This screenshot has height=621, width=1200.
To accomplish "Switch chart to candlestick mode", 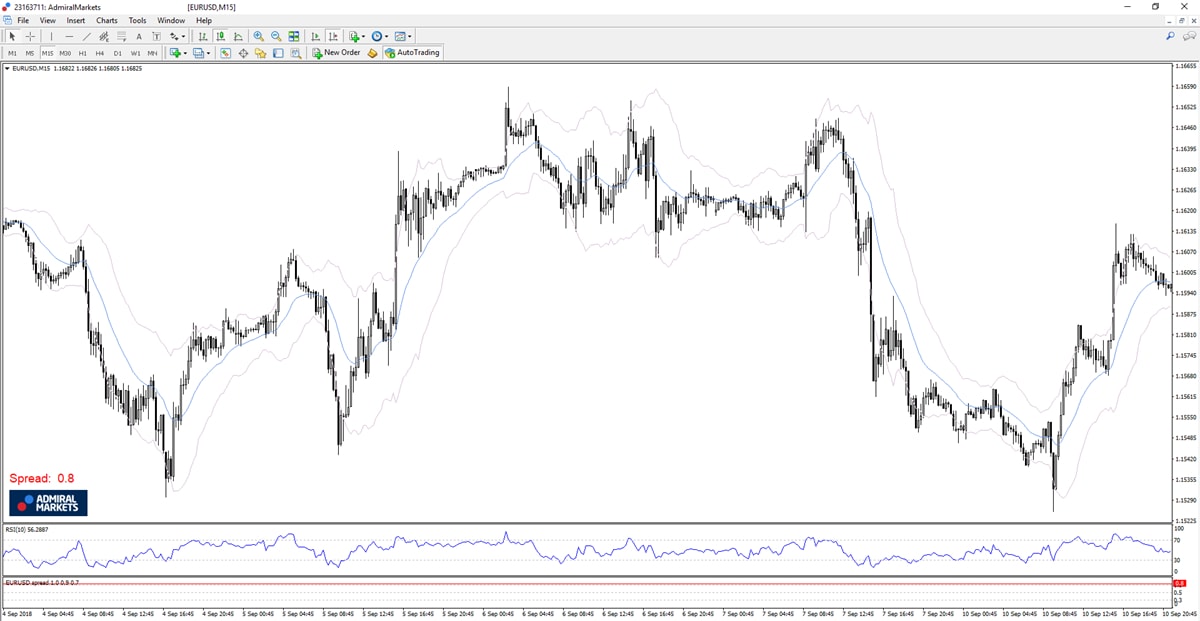I will click(x=220, y=36).
